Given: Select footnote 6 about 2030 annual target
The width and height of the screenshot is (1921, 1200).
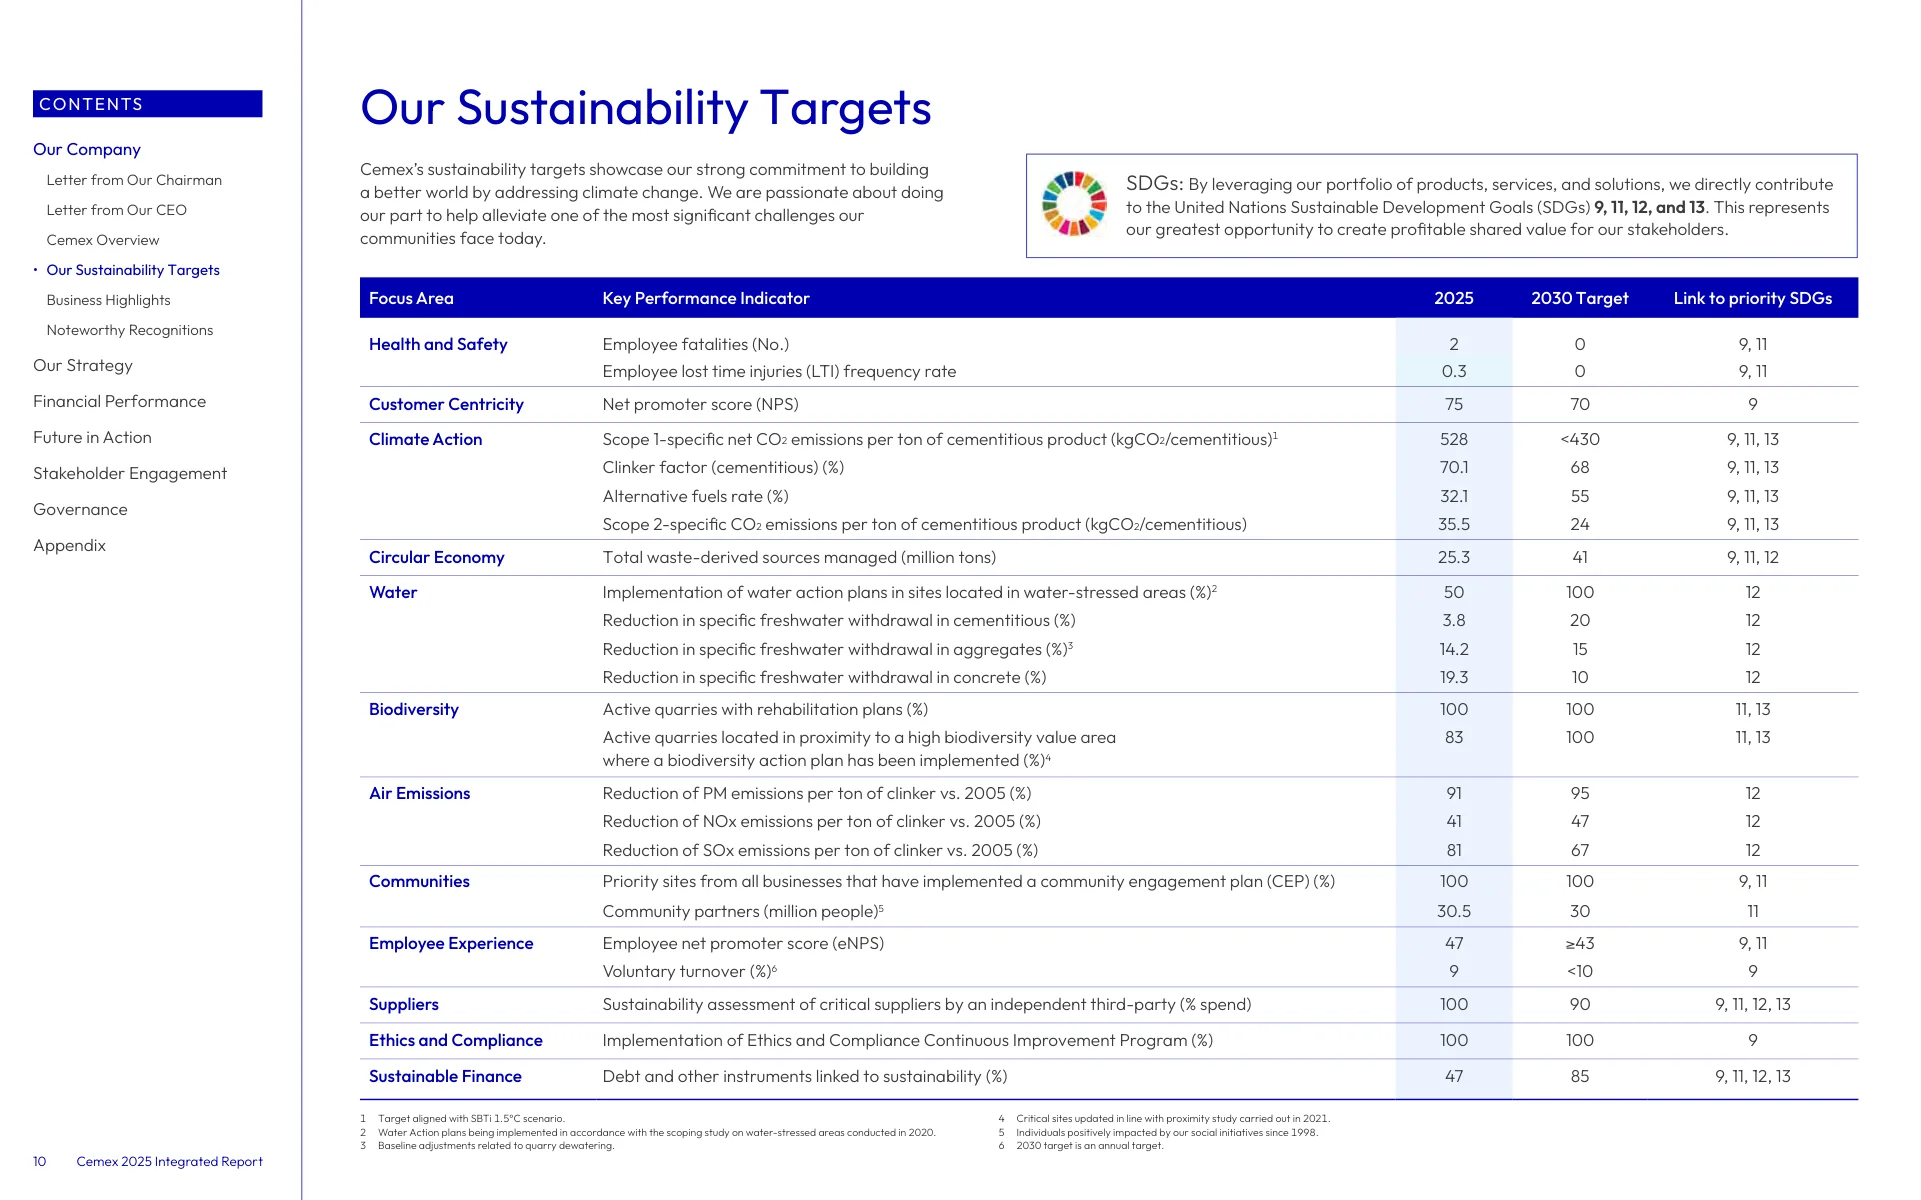Looking at the screenshot, I should [1081, 1146].
